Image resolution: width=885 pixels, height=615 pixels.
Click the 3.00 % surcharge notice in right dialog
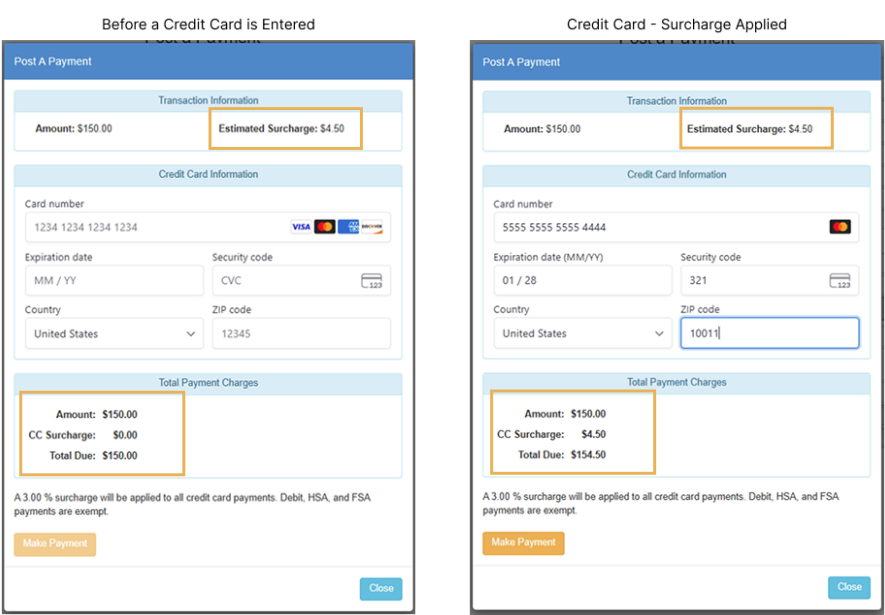pyautogui.click(x=661, y=503)
